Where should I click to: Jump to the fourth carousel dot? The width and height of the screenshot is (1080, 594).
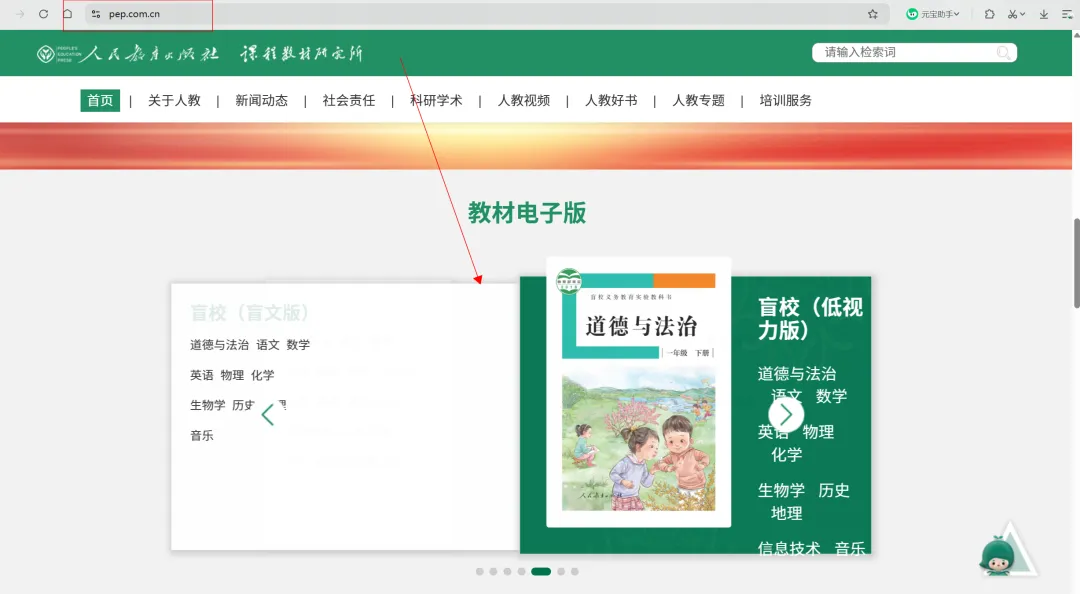point(521,571)
